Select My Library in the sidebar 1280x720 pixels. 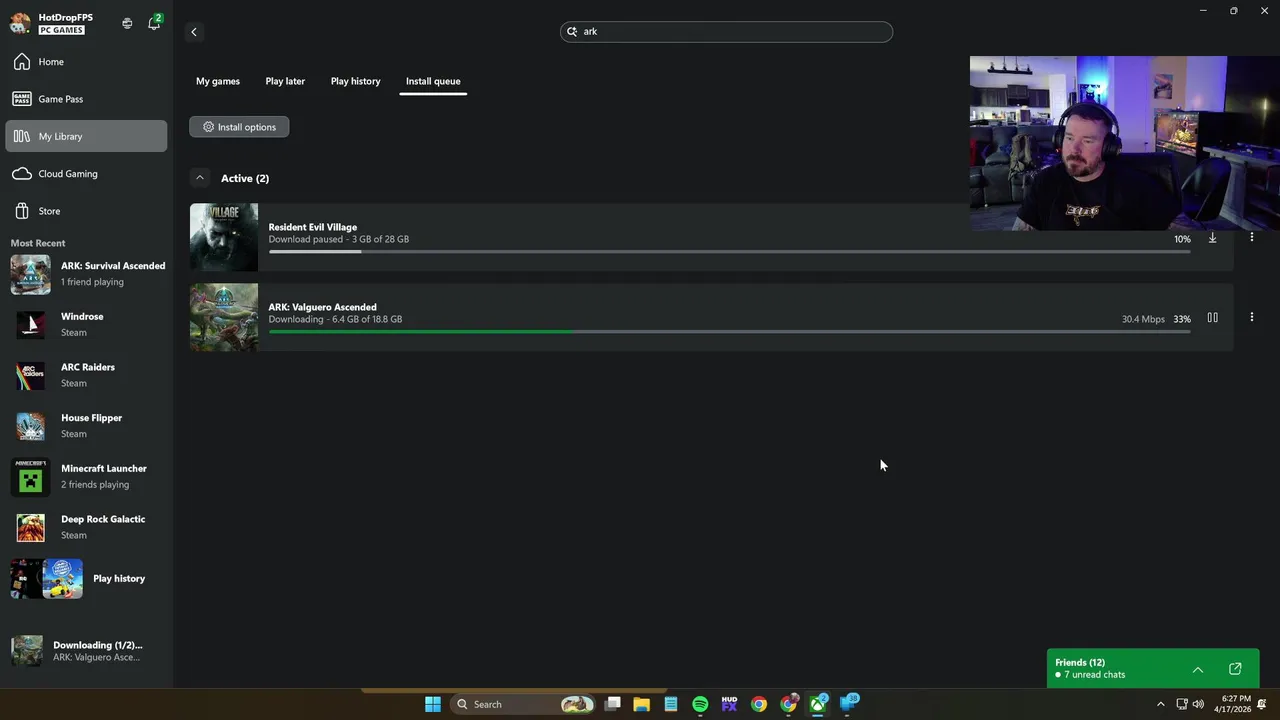coord(86,136)
